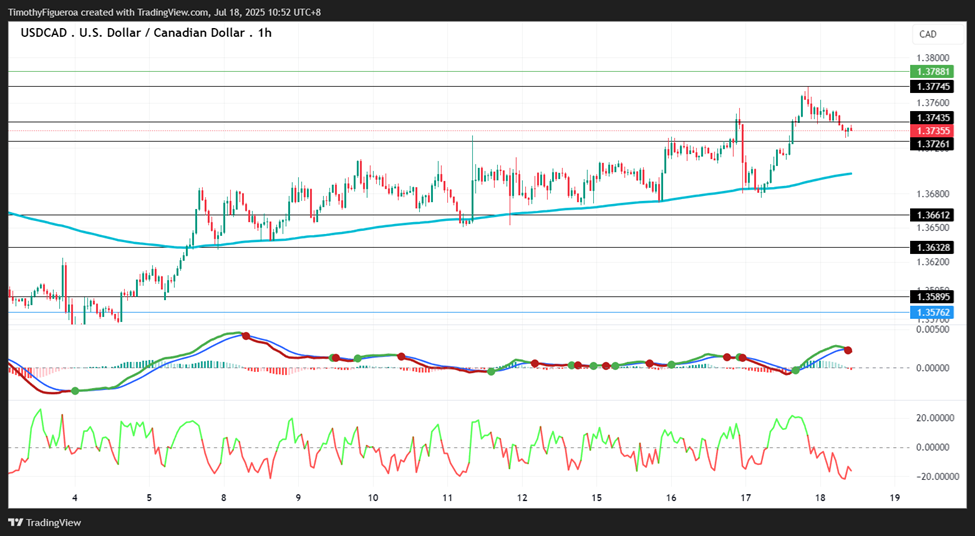
Task: Click the first green MACD crossover dot
Action: [75, 391]
